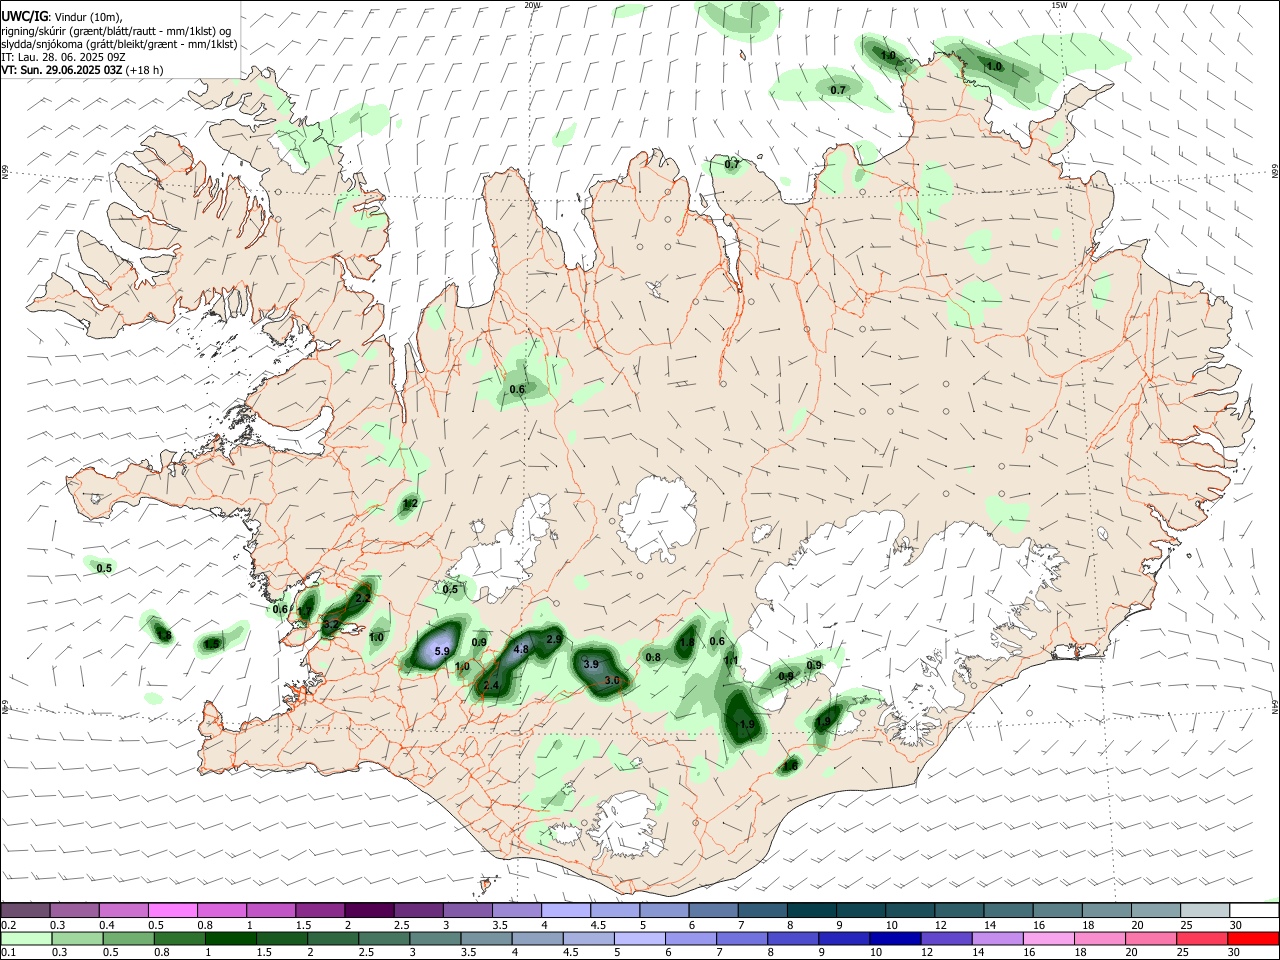Select the 0.8 precipitation label on the map

click(x=653, y=657)
